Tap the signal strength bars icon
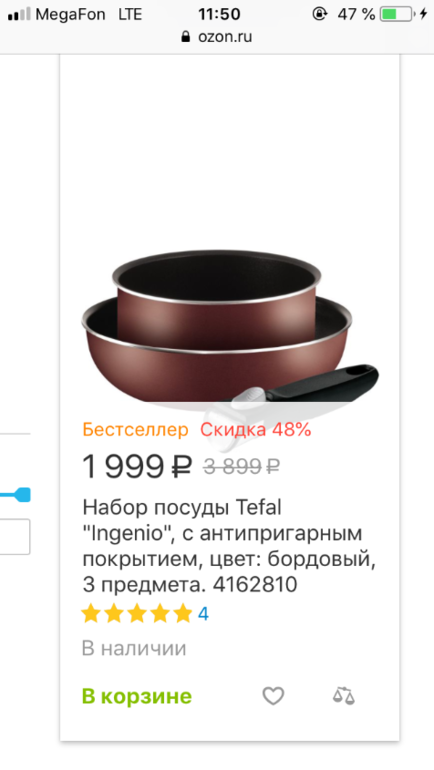Screen dimensions: 434x770 pos(19,15)
